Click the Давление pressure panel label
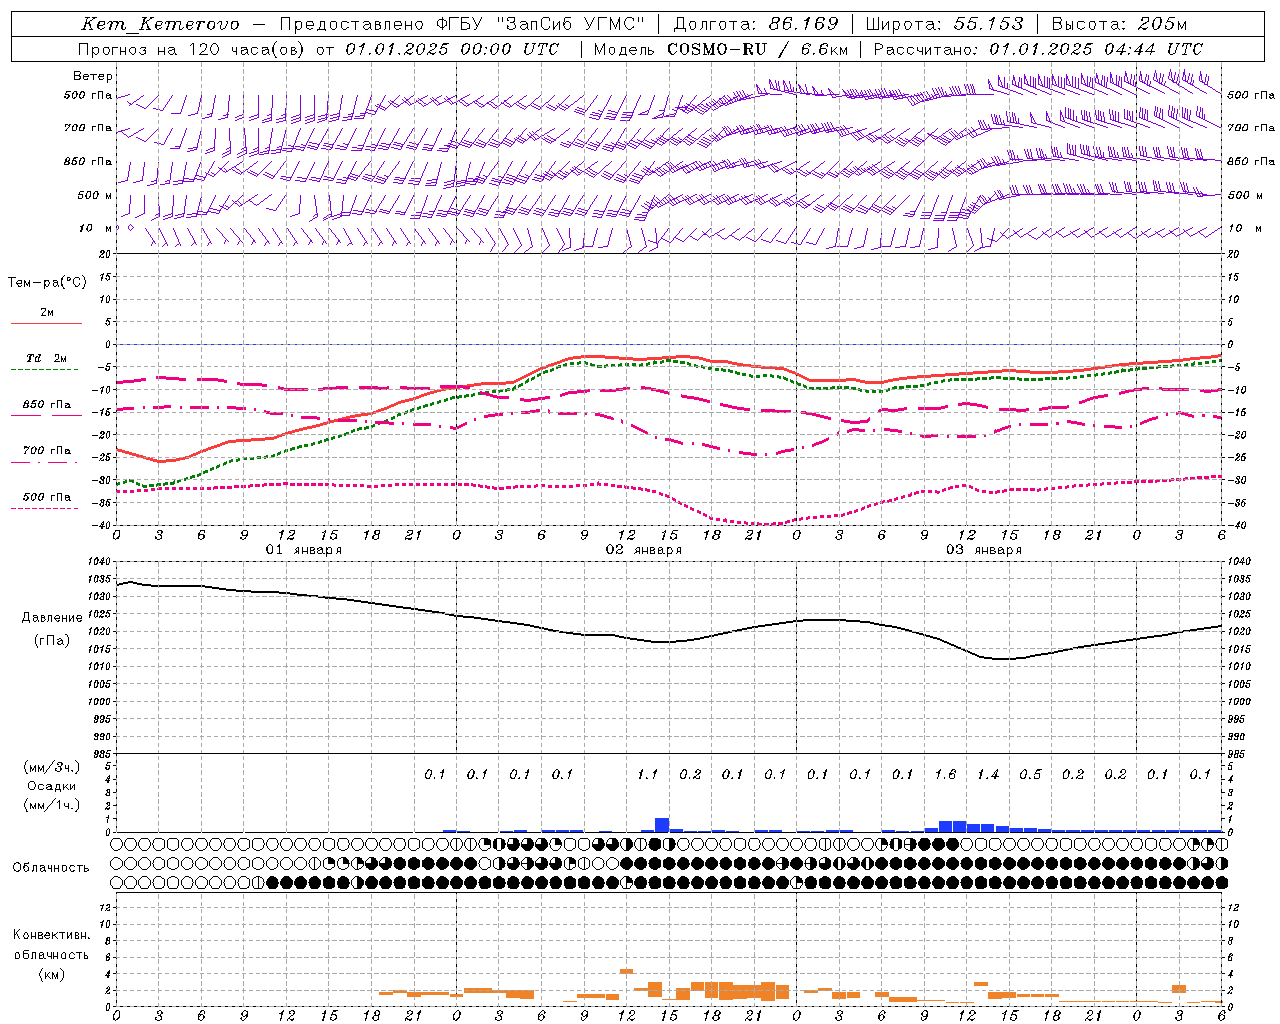 (x=52, y=618)
